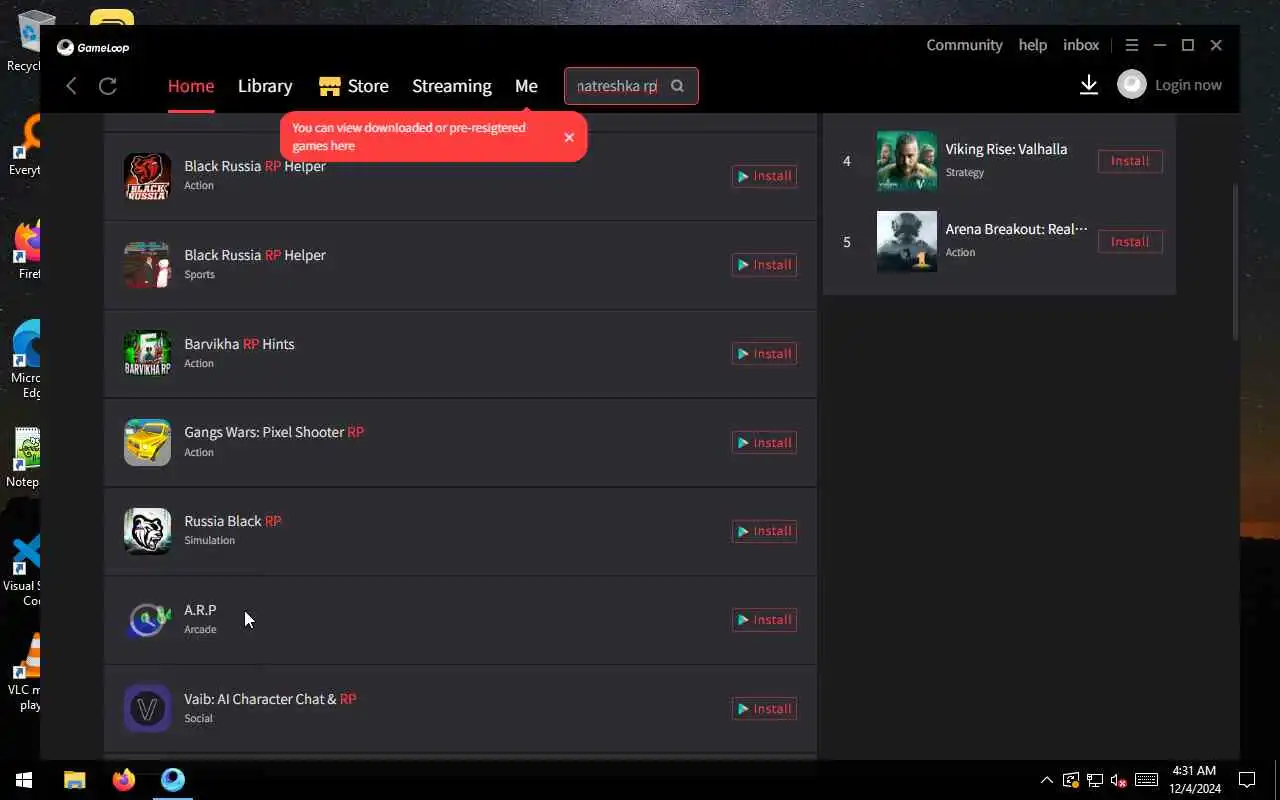Install Viking Rise: Valhalla
The height and width of the screenshot is (800, 1280).
(1130, 161)
